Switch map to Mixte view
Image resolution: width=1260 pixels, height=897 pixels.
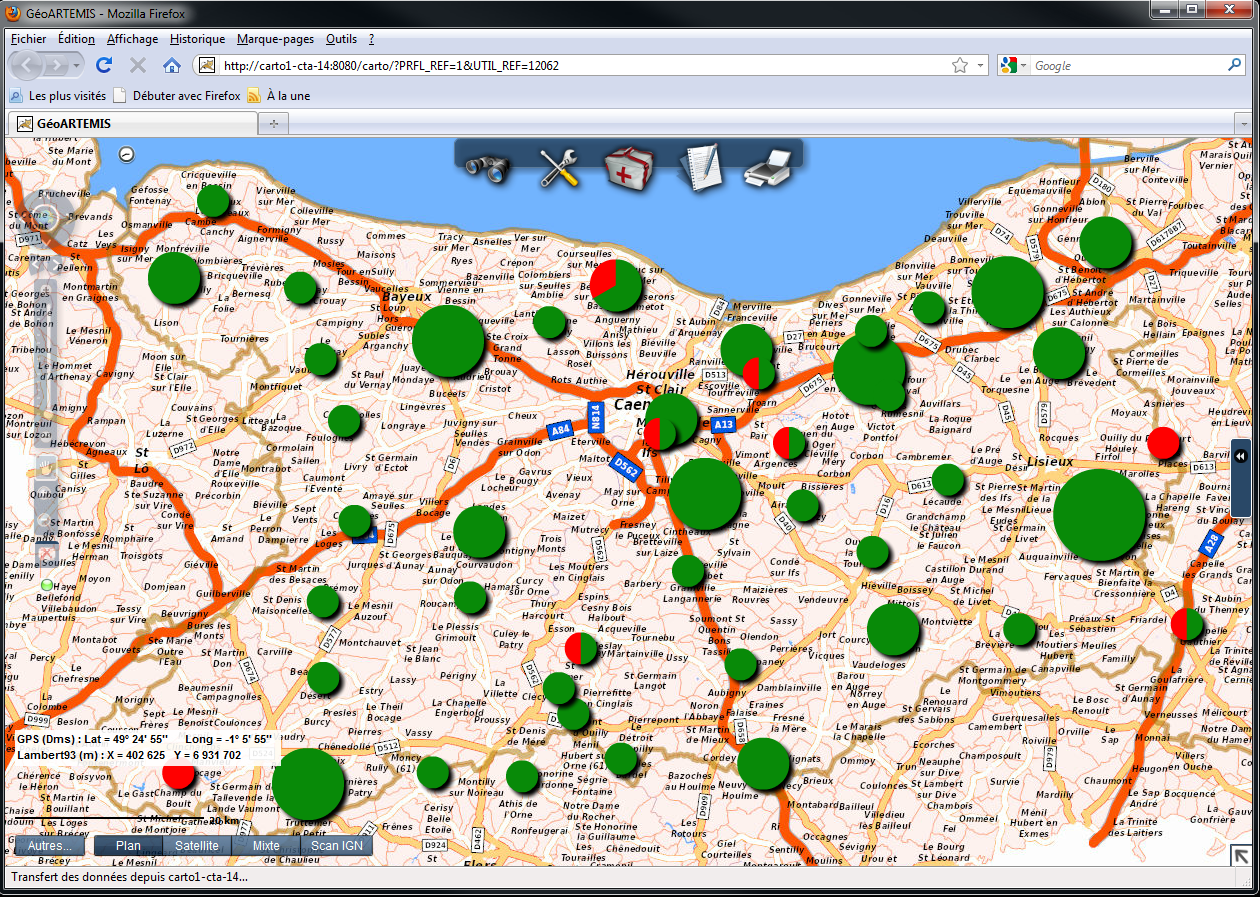point(266,845)
